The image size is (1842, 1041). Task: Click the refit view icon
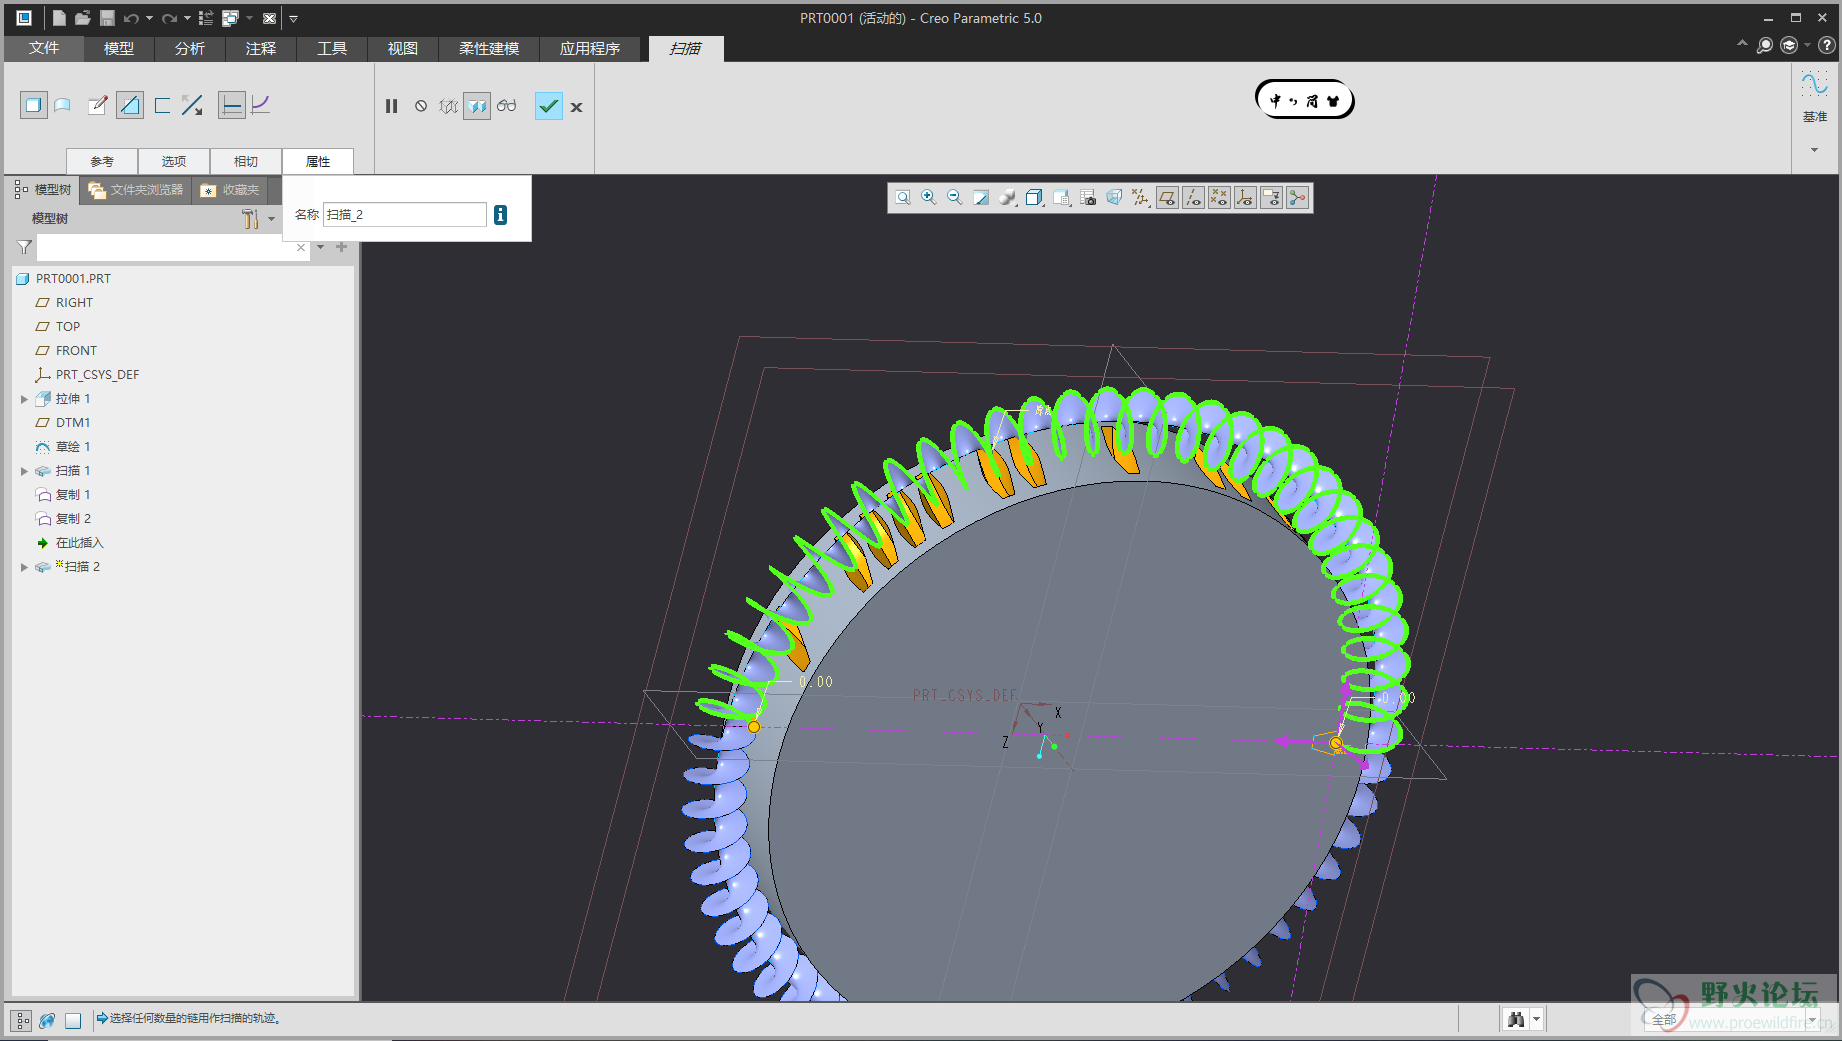tap(903, 198)
